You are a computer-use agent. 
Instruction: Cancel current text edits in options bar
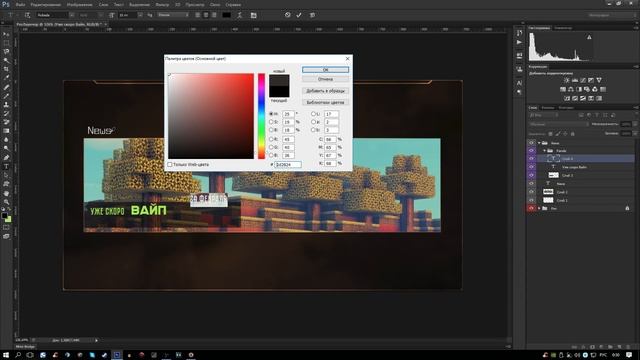(x=287, y=15)
